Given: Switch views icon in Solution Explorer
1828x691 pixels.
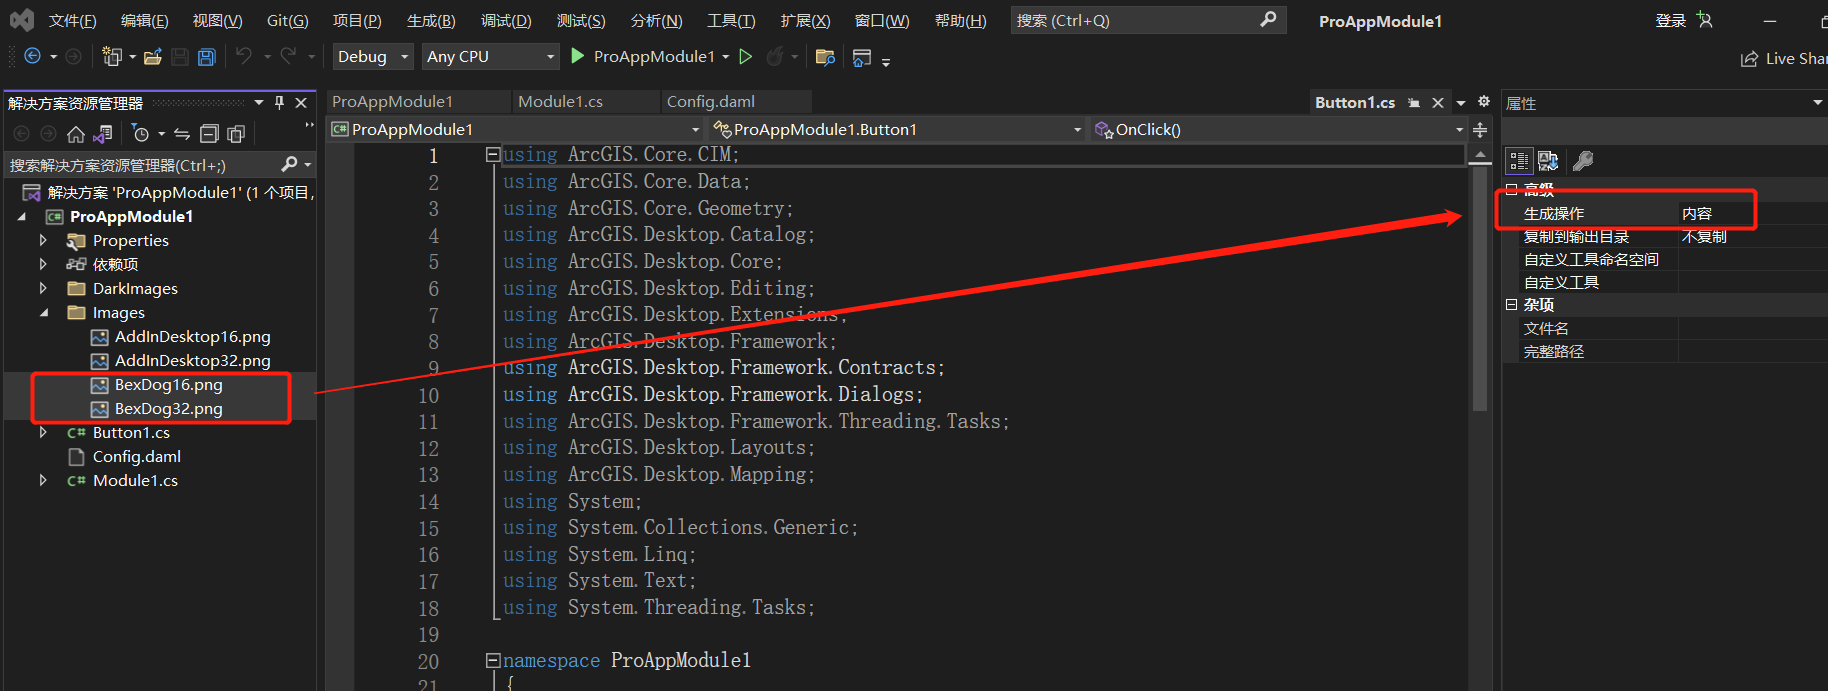Looking at the screenshot, I should [x=102, y=134].
